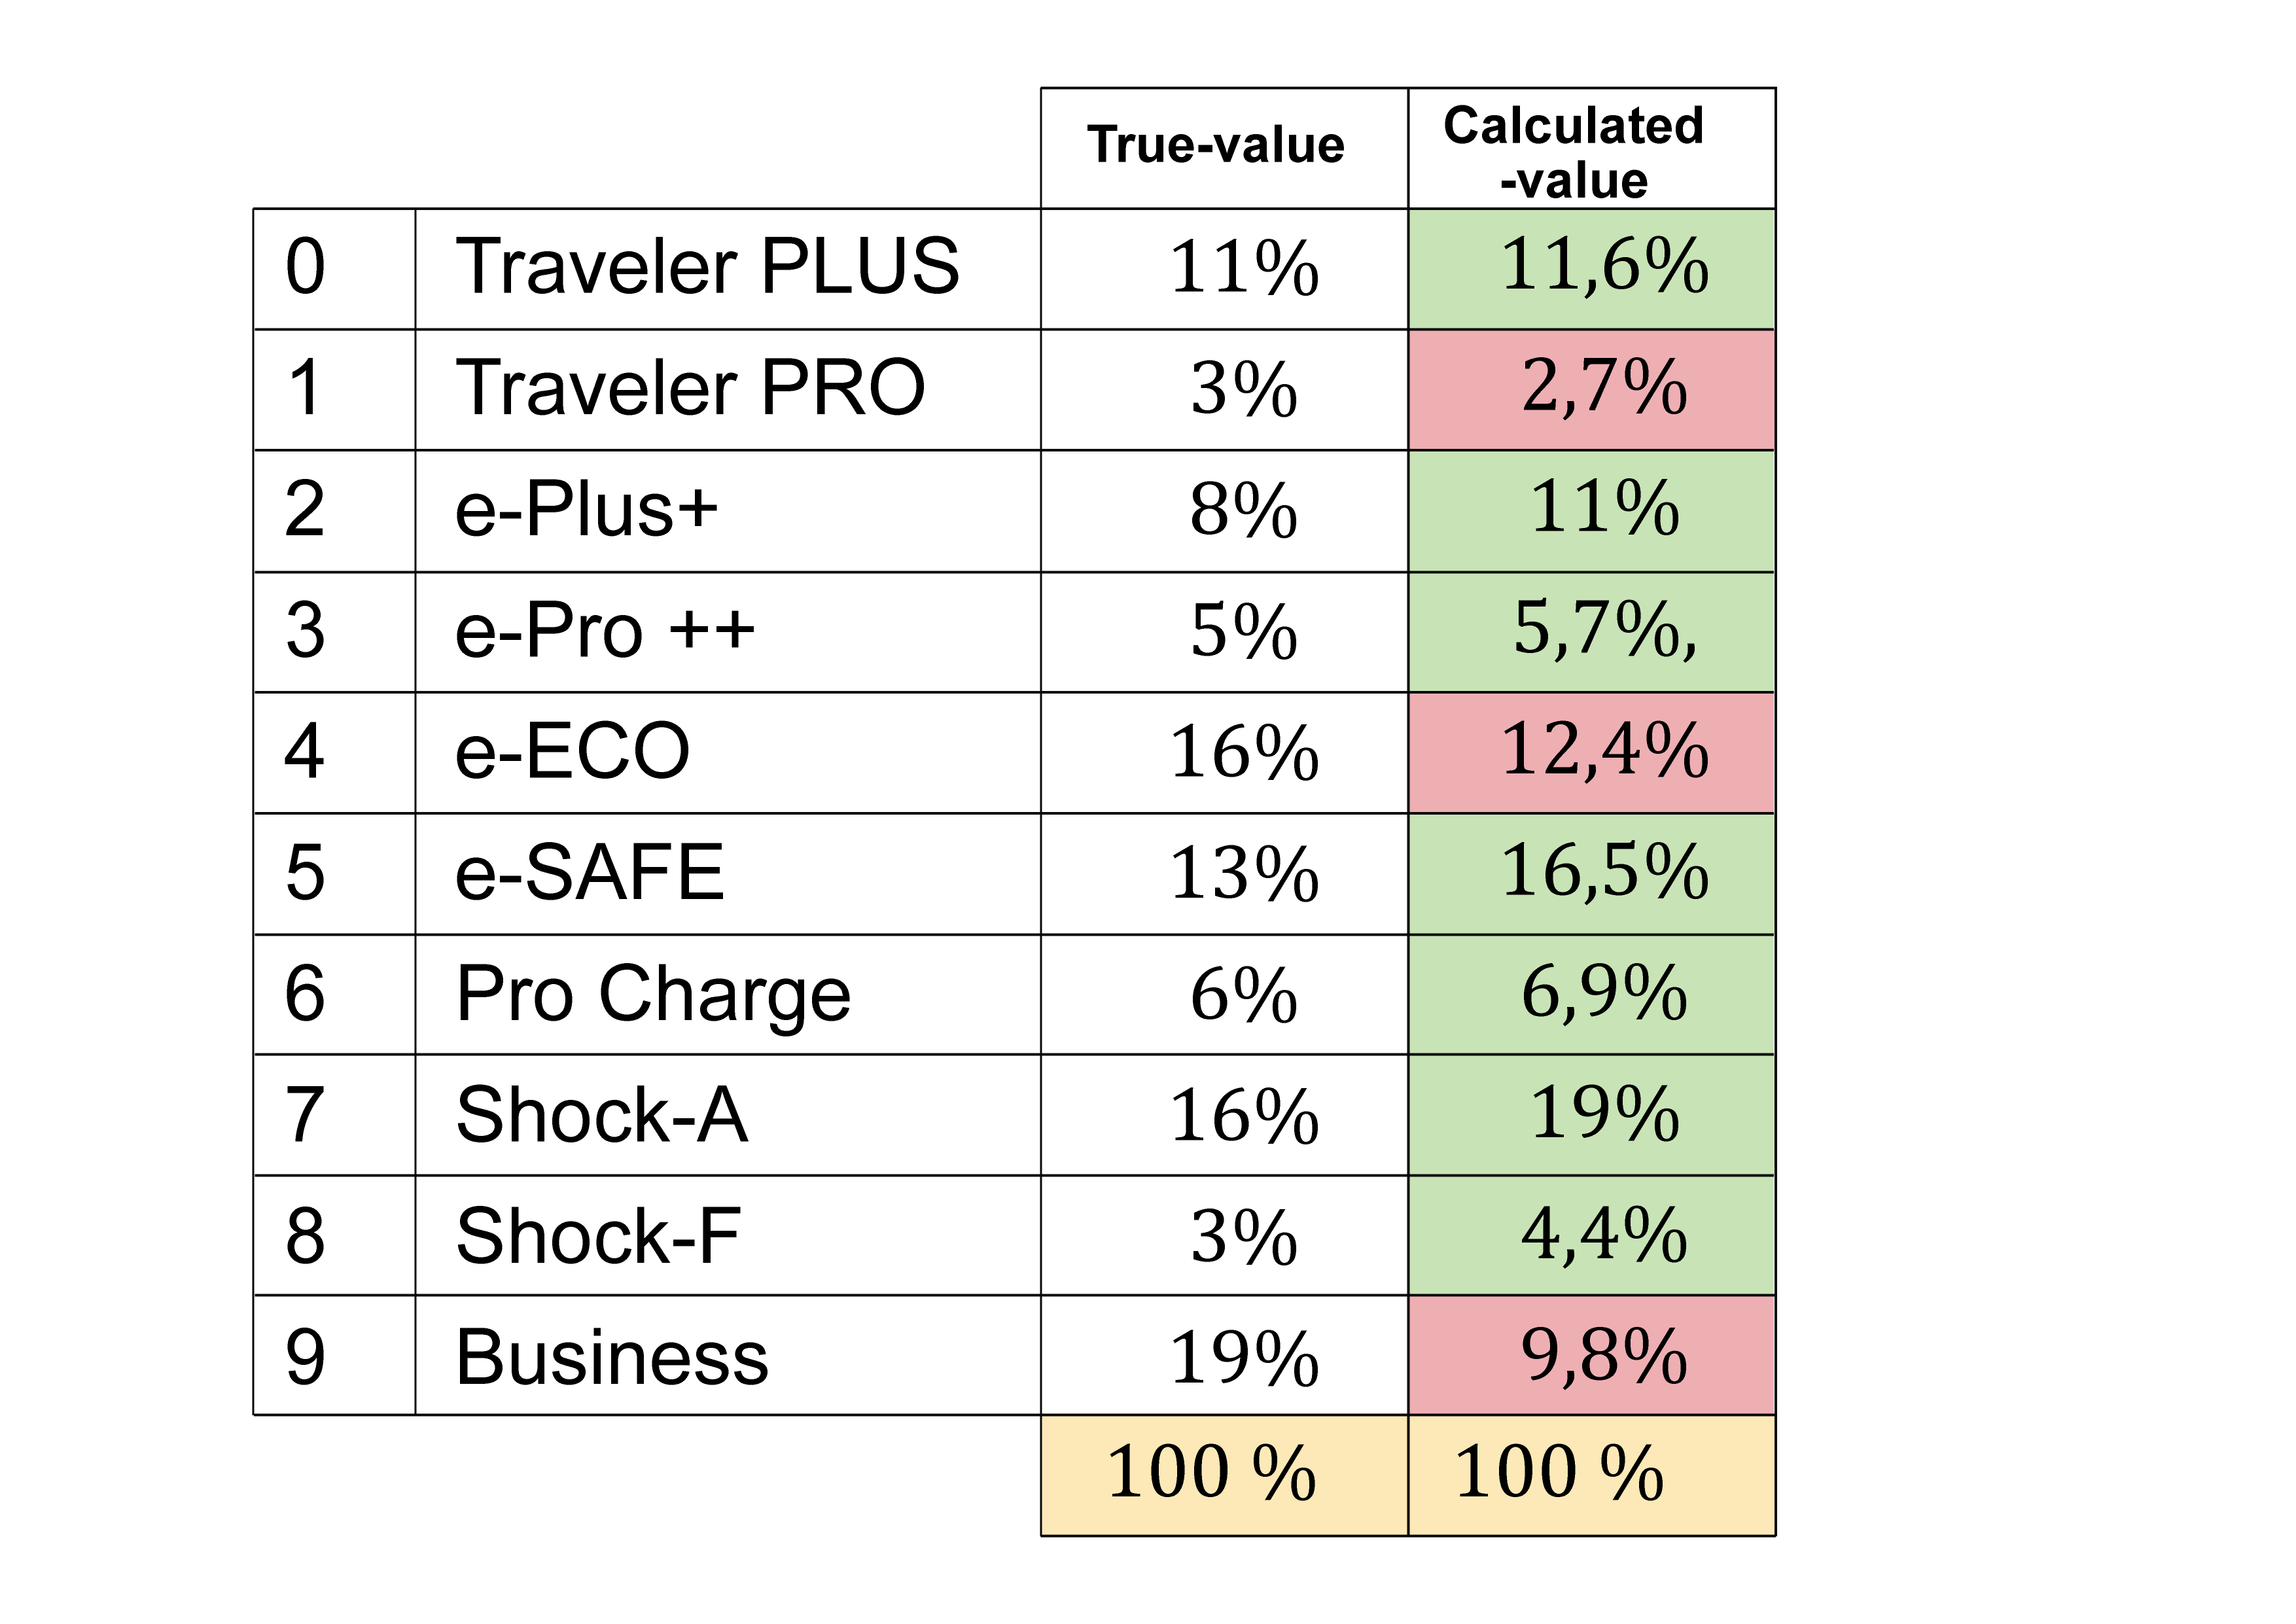Click the e-Plus+ product cell

point(587,510)
